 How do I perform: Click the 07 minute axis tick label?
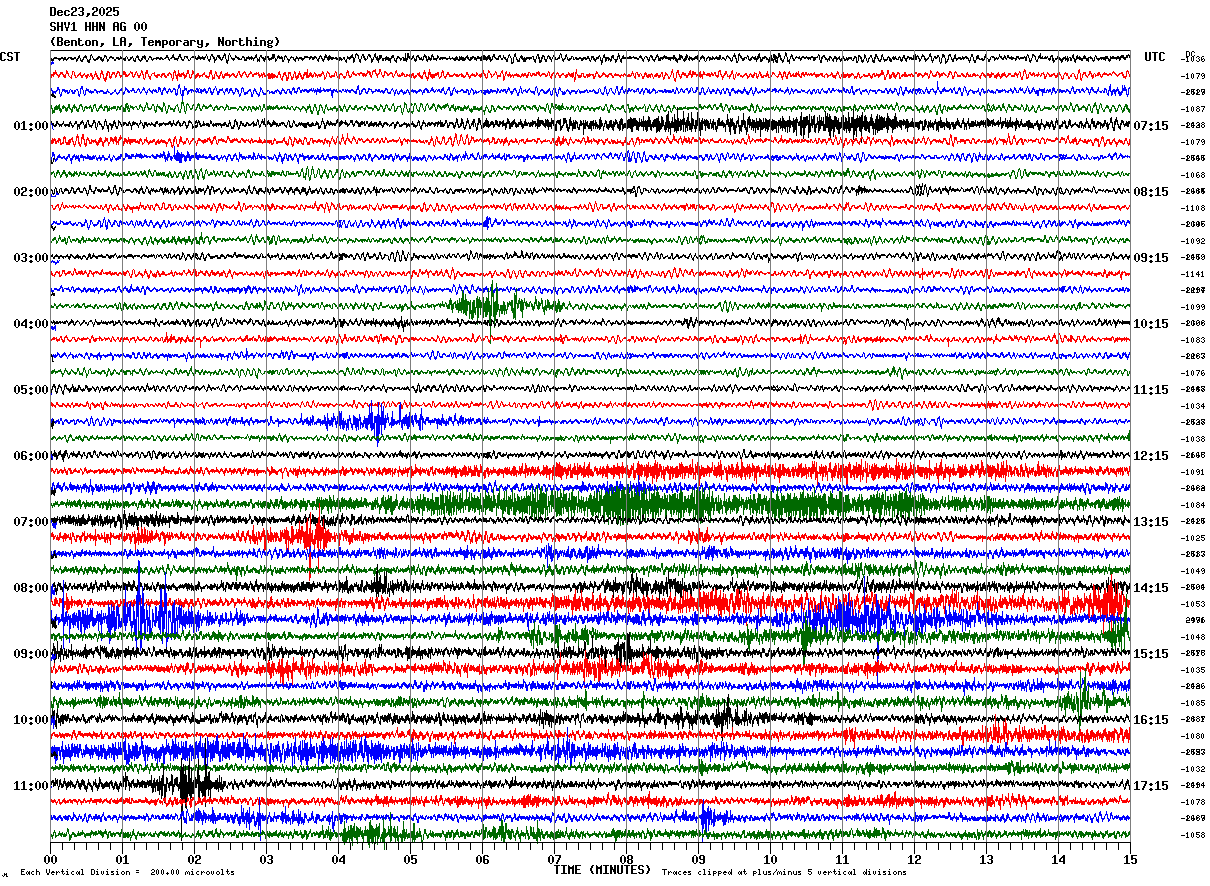click(x=554, y=859)
